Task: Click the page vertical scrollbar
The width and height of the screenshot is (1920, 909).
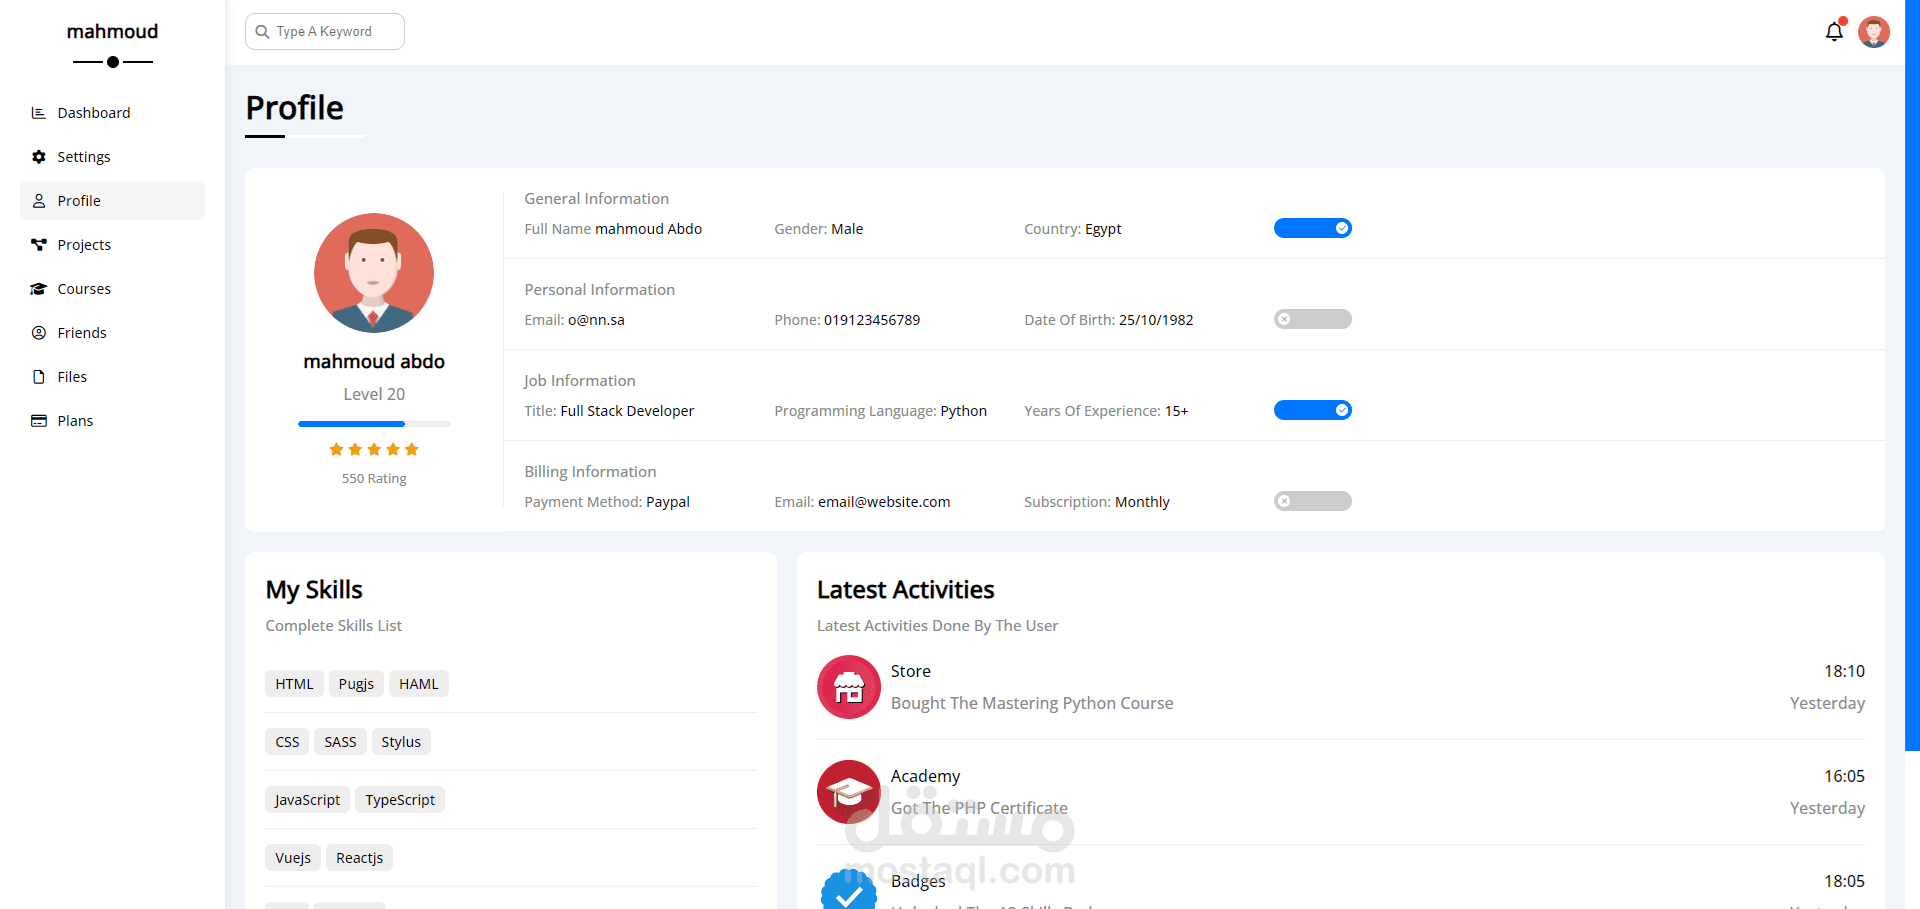Action: (x=1912, y=375)
